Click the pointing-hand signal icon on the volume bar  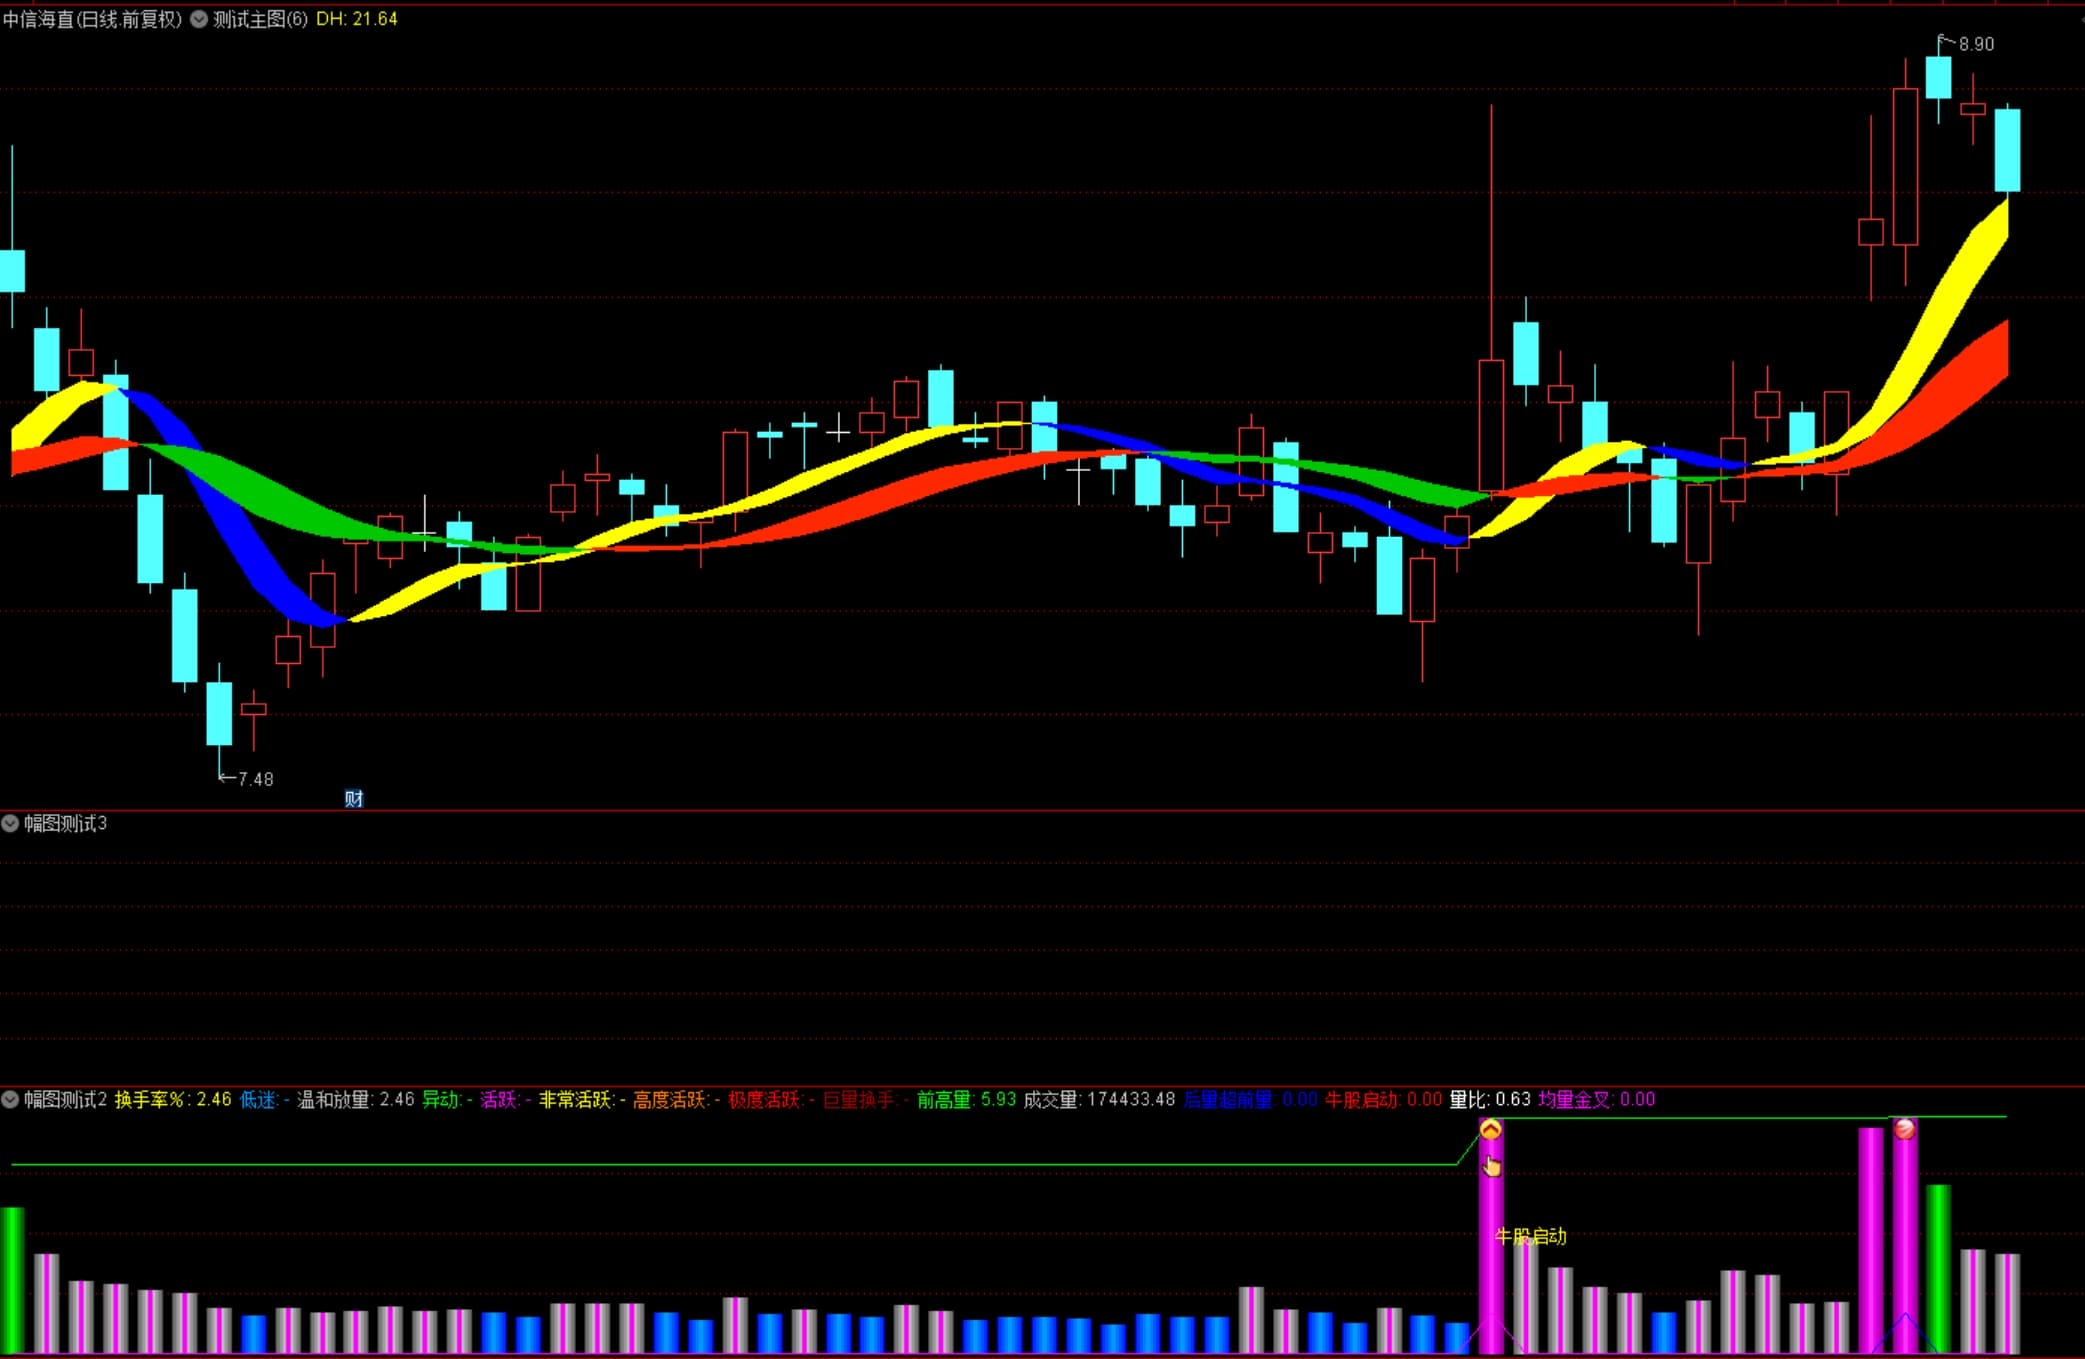pyautogui.click(x=1492, y=1165)
